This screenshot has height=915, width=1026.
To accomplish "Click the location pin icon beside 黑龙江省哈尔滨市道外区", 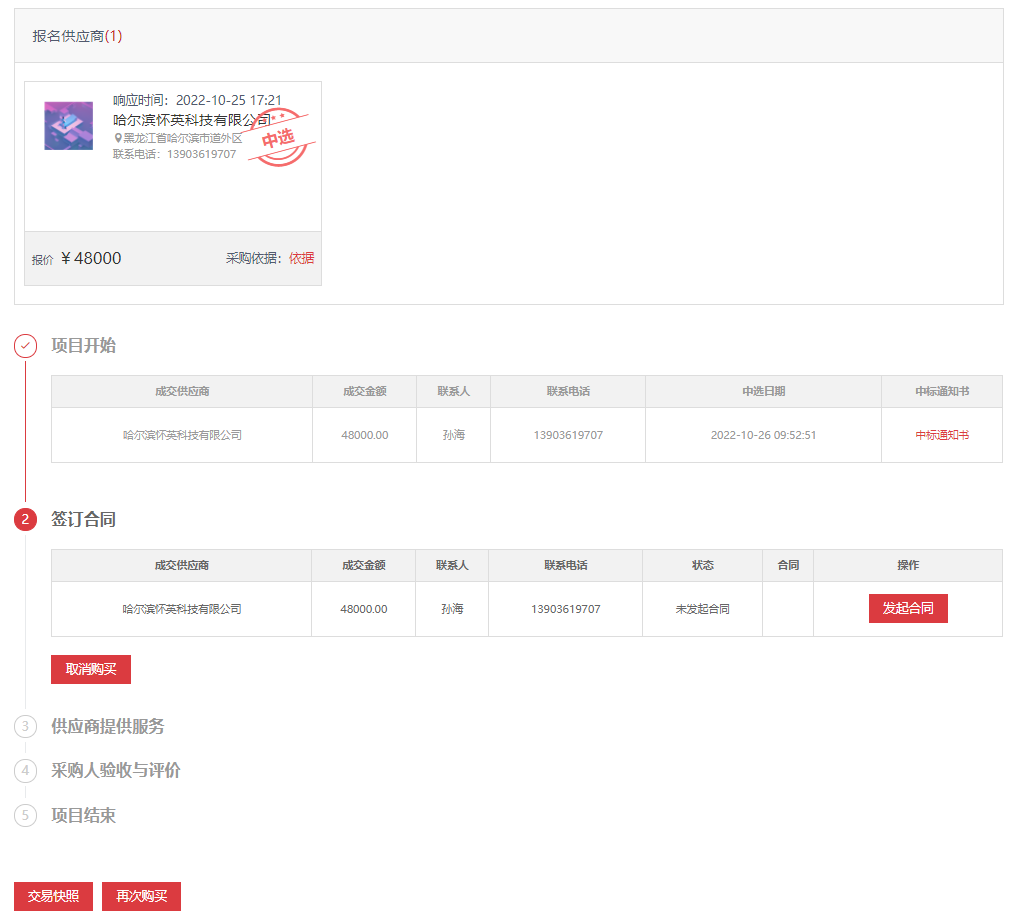I will (x=118, y=139).
